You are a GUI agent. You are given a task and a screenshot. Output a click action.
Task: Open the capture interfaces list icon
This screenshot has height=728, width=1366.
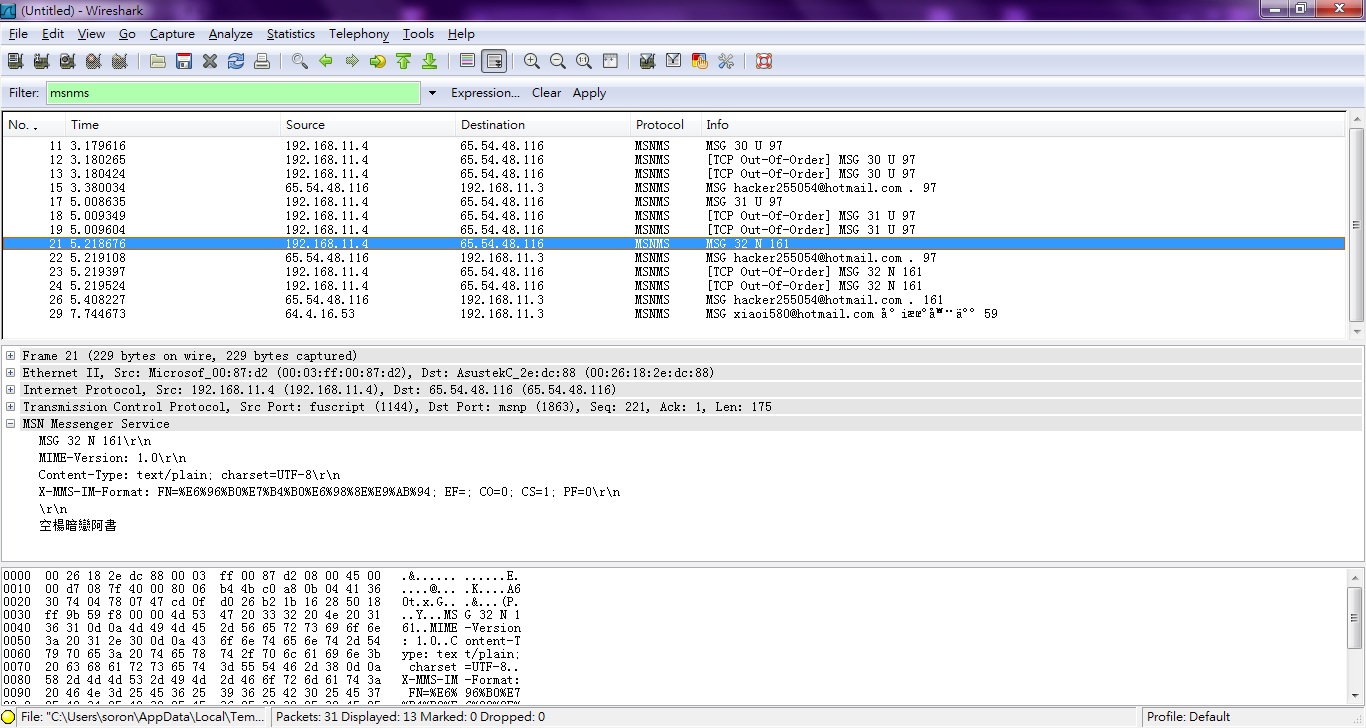click(x=15, y=61)
